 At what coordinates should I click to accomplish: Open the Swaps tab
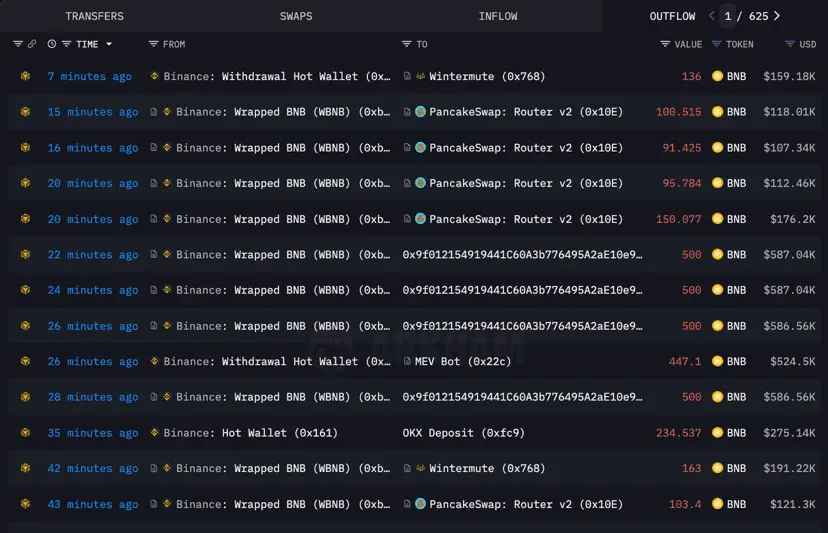point(296,16)
